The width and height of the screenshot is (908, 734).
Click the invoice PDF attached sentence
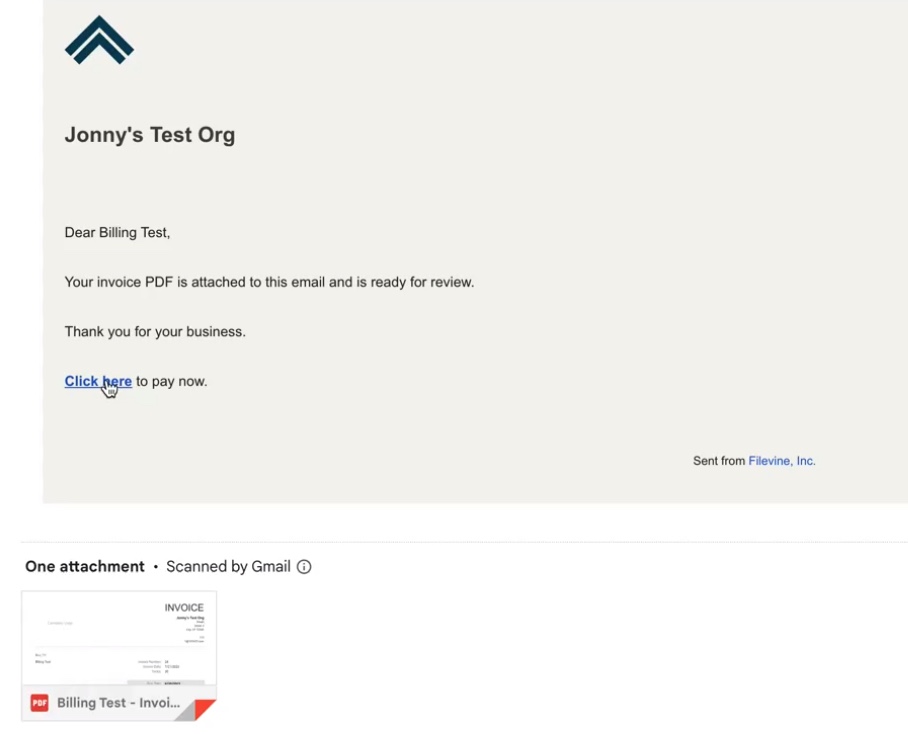point(269,282)
